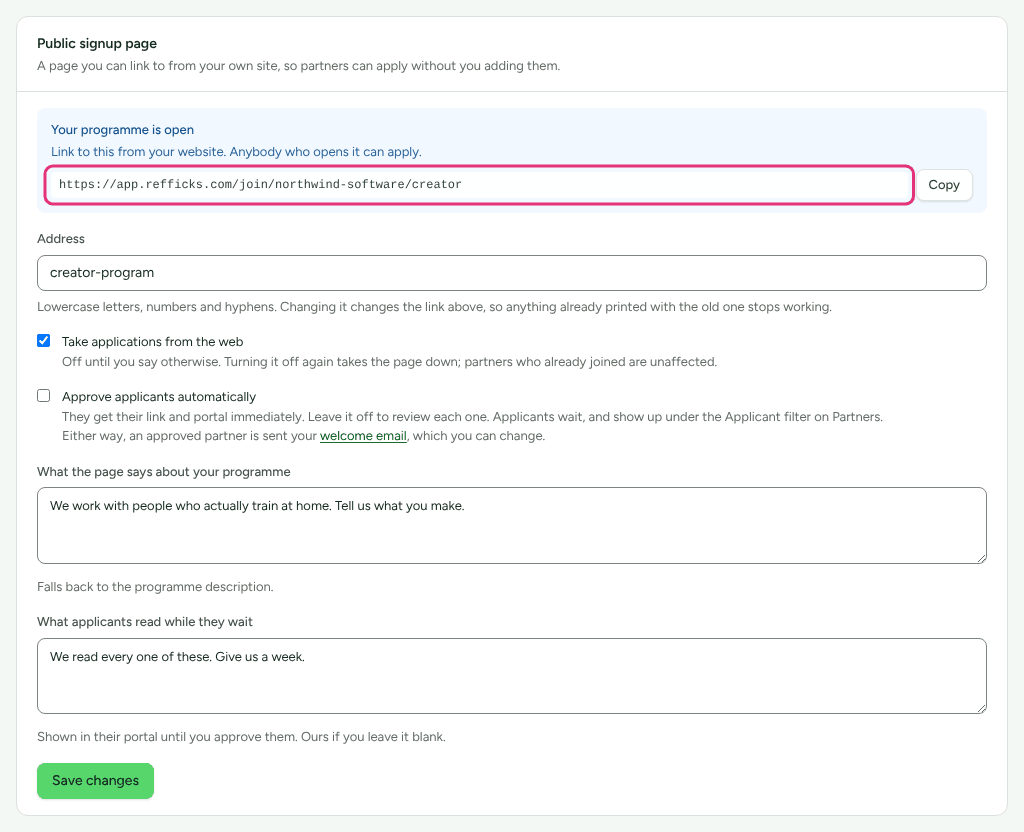This screenshot has width=1024, height=832.
Task: Click the "Falls back to the programme description." hint
Action: click(155, 586)
